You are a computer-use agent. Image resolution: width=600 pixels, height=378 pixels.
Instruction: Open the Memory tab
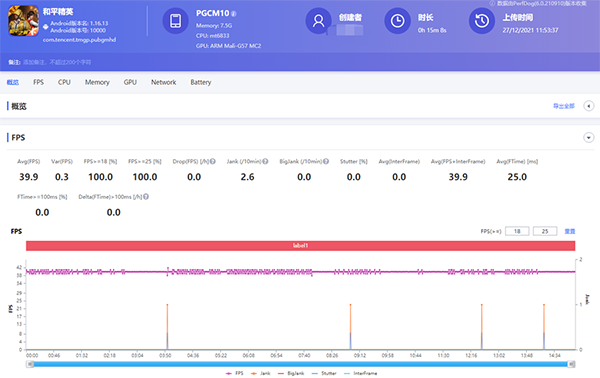point(97,82)
